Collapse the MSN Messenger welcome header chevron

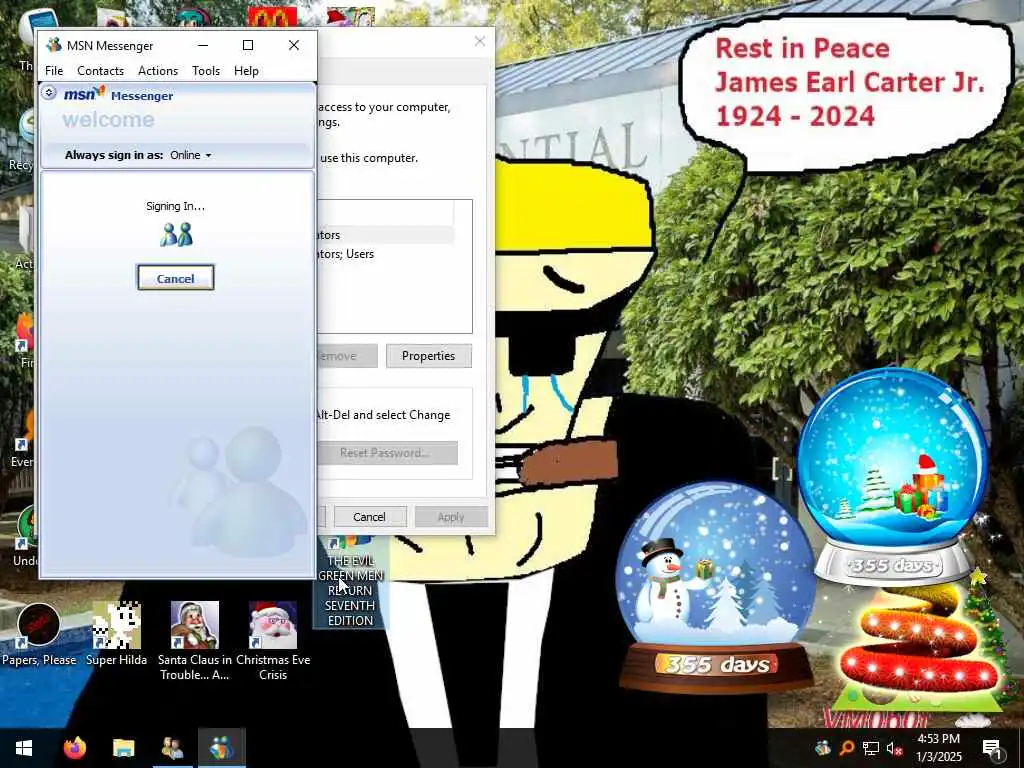pos(49,93)
